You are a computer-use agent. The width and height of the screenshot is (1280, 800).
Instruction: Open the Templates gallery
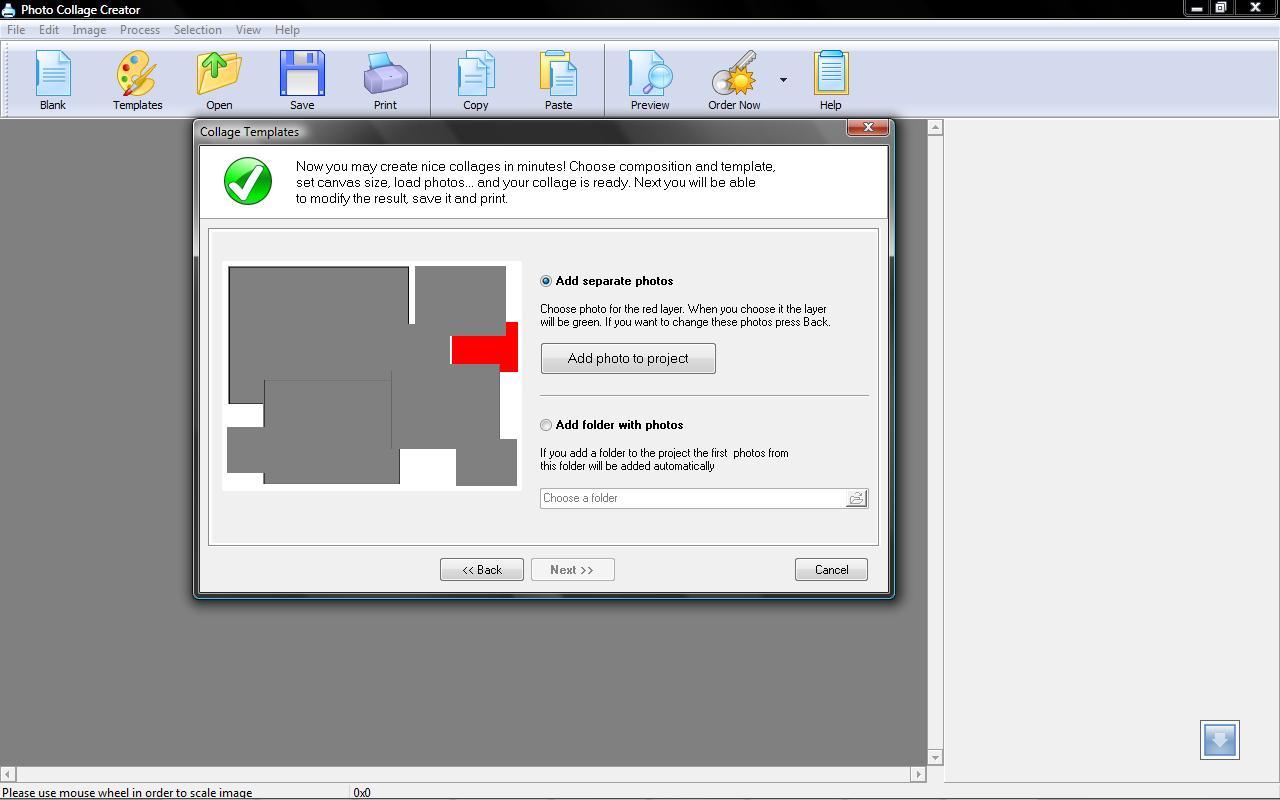click(136, 79)
